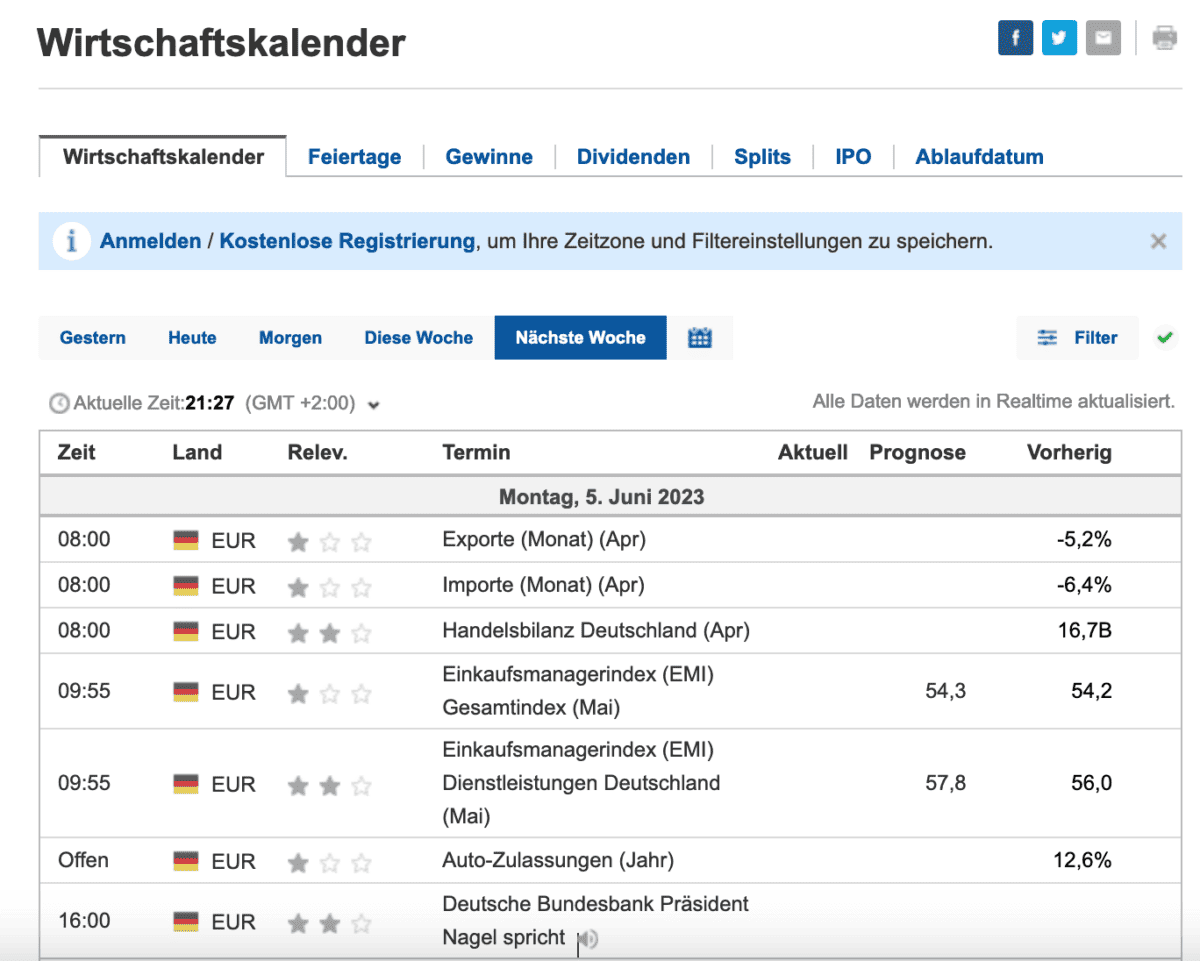The width and height of the screenshot is (1200, 961).
Task: Print the calendar using the printer icon
Action: click(1164, 37)
